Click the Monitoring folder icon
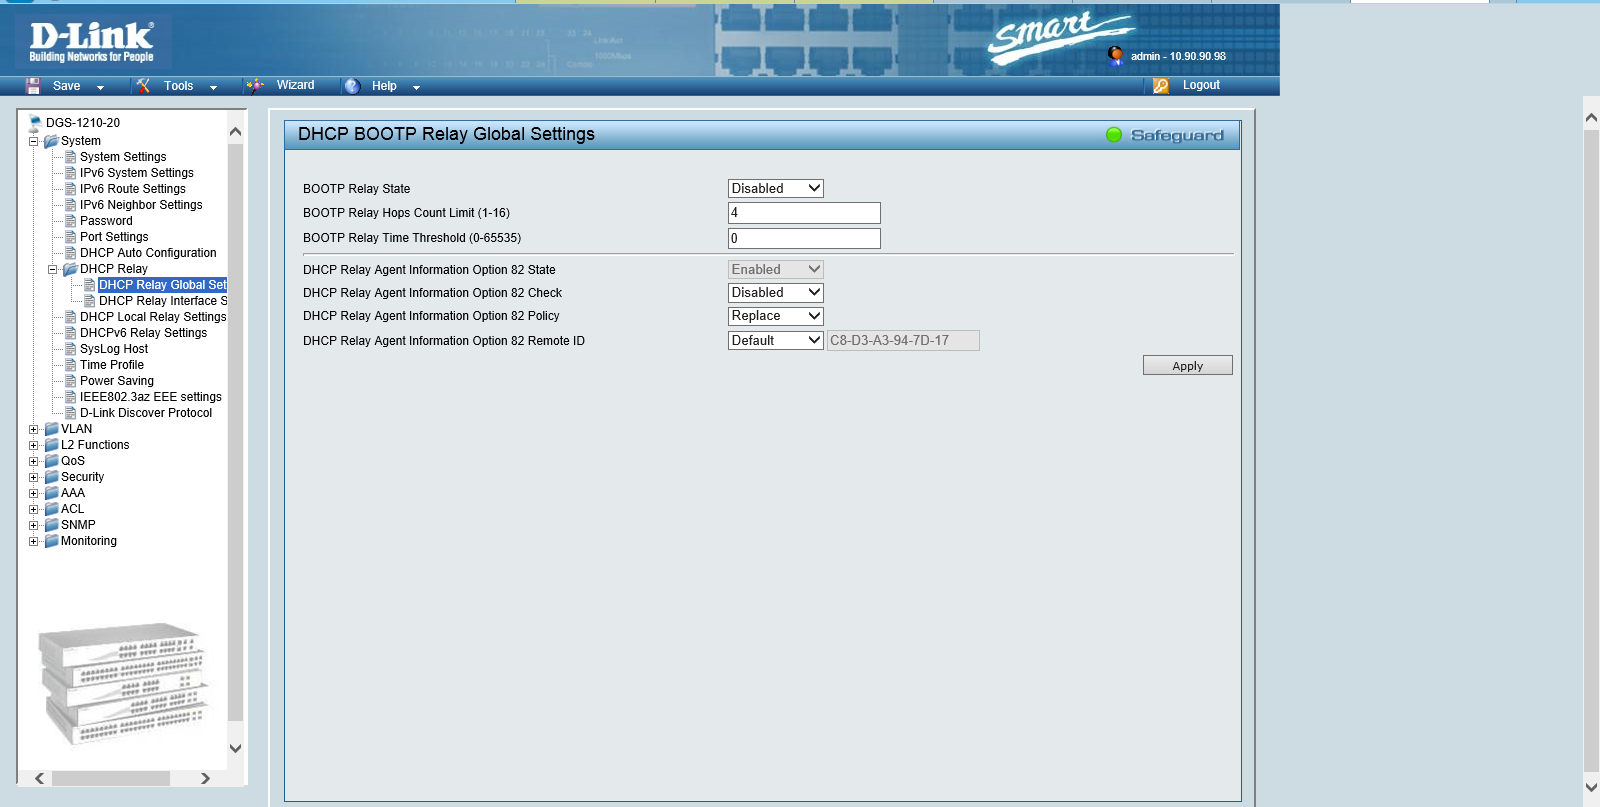This screenshot has width=1600, height=807. (x=51, y=541)
